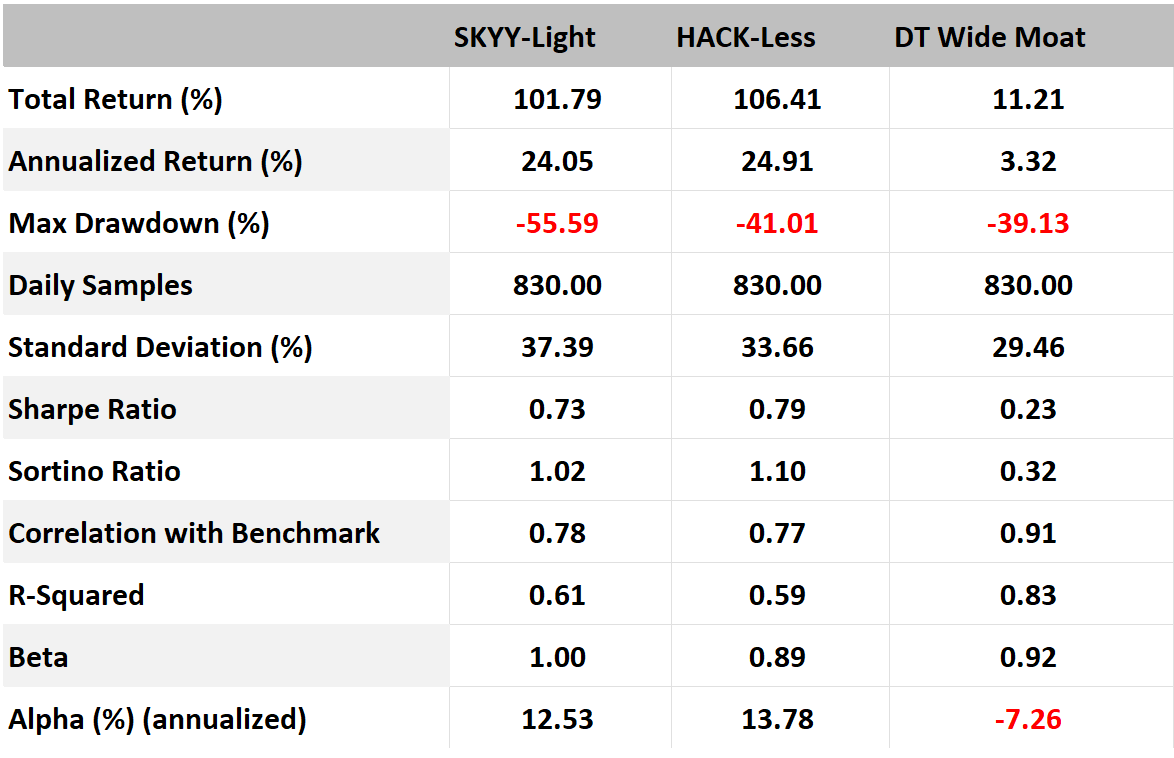
Task: Select the Total Return (%) row label
Action: 115,100
